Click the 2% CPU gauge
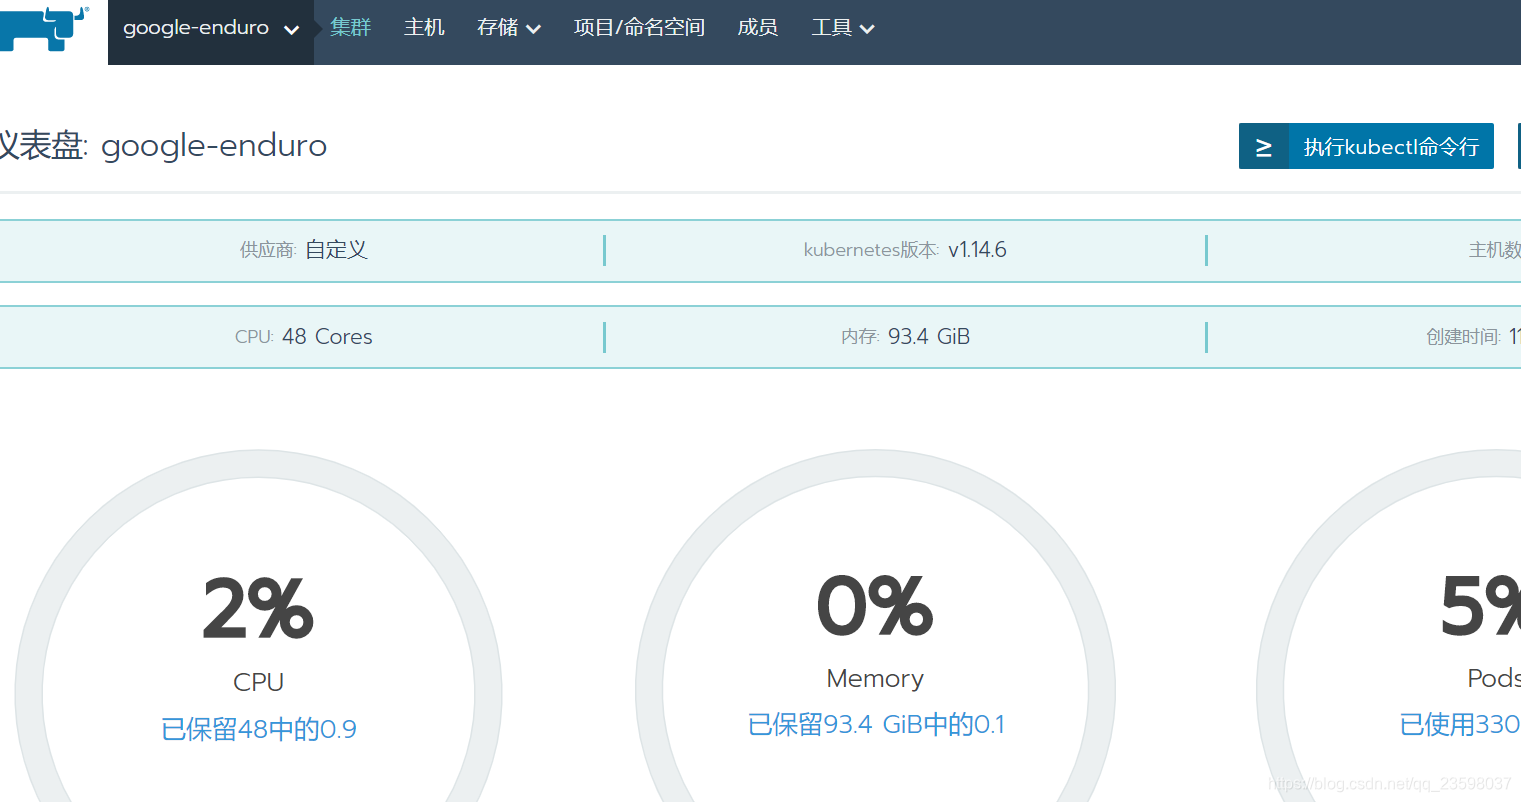Image resolution: width=1521 pixels, height=802 pixels. coord(258,626)
